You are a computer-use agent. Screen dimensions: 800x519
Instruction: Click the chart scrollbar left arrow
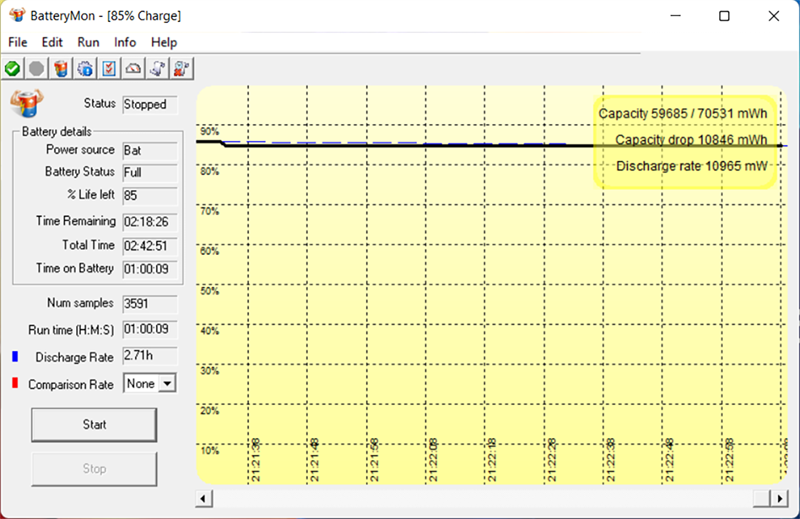204,499
